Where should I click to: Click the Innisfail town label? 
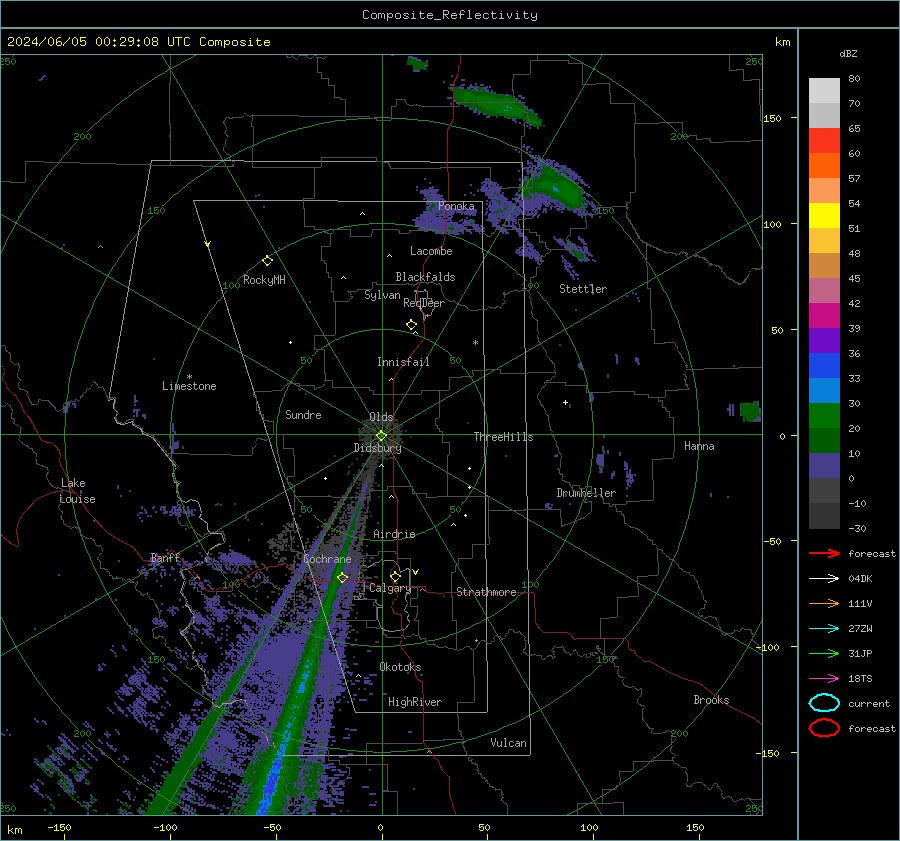pos(403,362)
